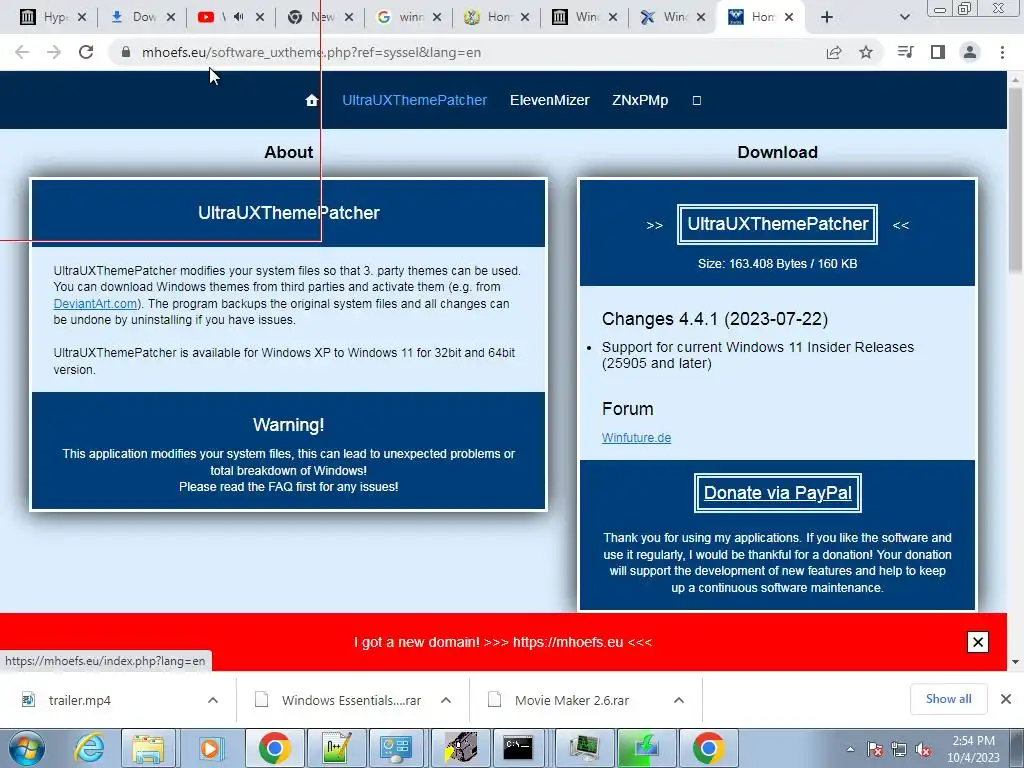
Task: Toggle the Chrome side panel icon
Action: (x=938, y=52)
